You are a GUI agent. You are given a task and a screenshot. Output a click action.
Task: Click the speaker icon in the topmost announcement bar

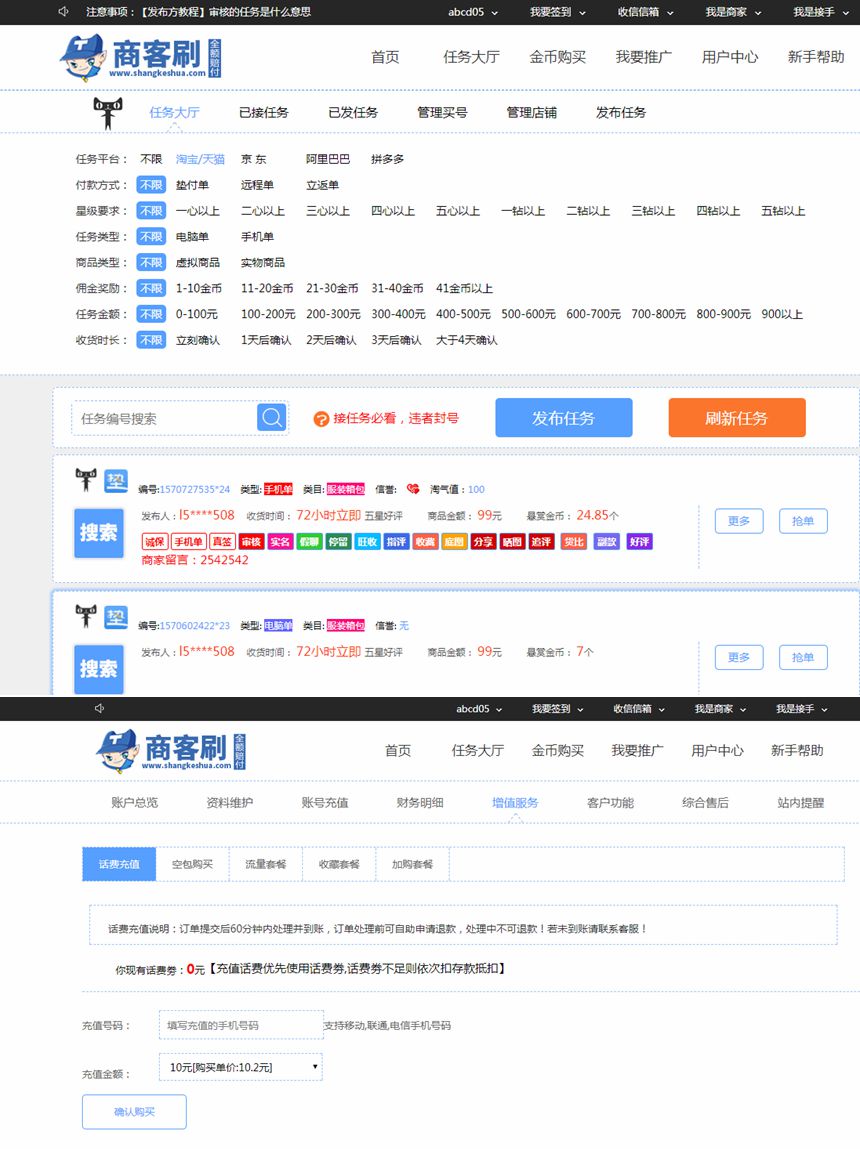[64, 12]
